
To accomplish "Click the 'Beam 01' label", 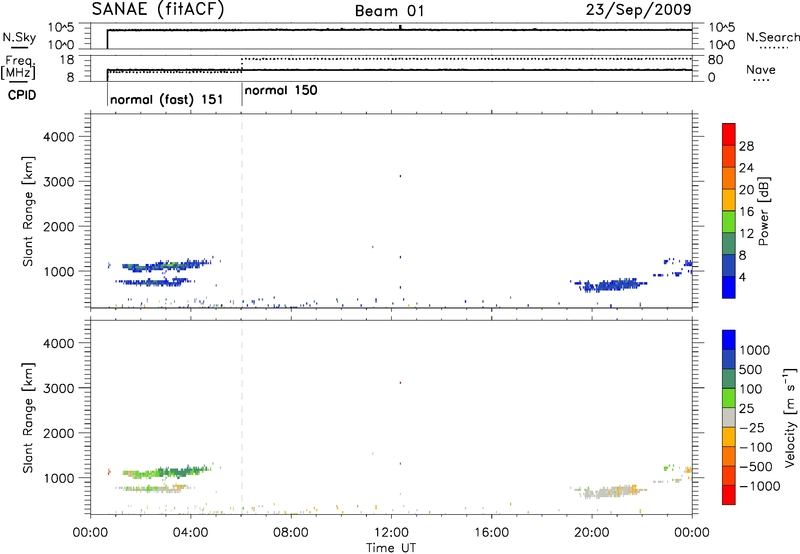I will pyautogui.click(x=389, y=11).
